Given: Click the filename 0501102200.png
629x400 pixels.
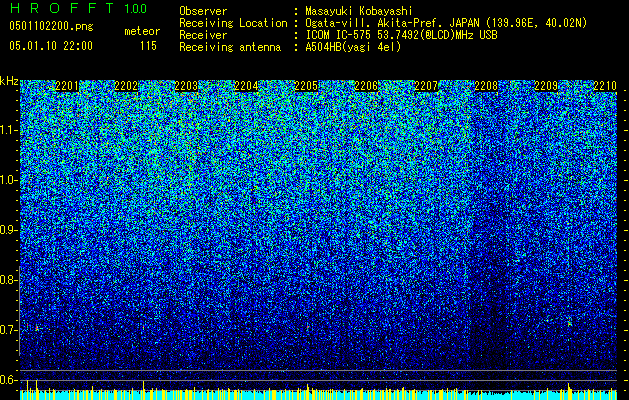Looking at the screenshot, I should (51, 27).
